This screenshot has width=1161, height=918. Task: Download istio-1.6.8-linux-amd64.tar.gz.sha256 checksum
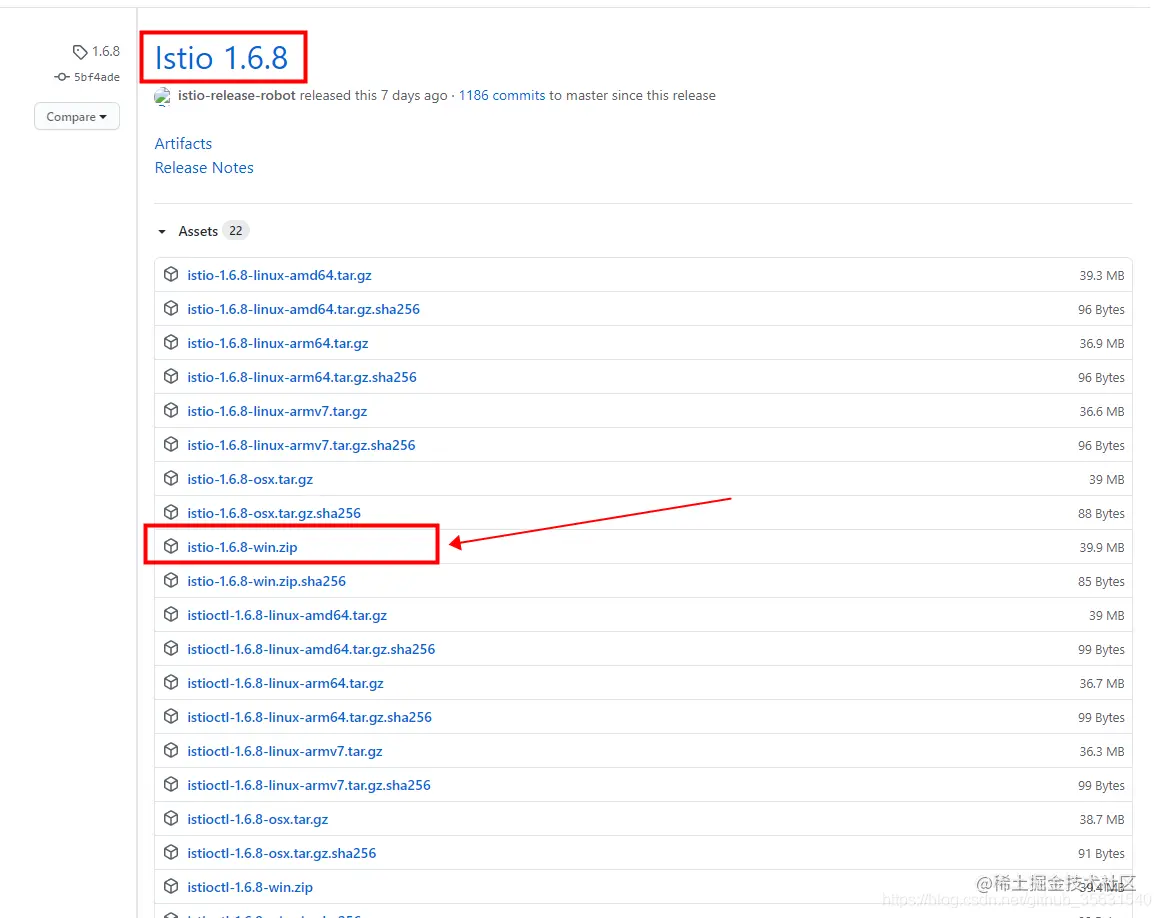pyautogui.click(x=304, y=309)
